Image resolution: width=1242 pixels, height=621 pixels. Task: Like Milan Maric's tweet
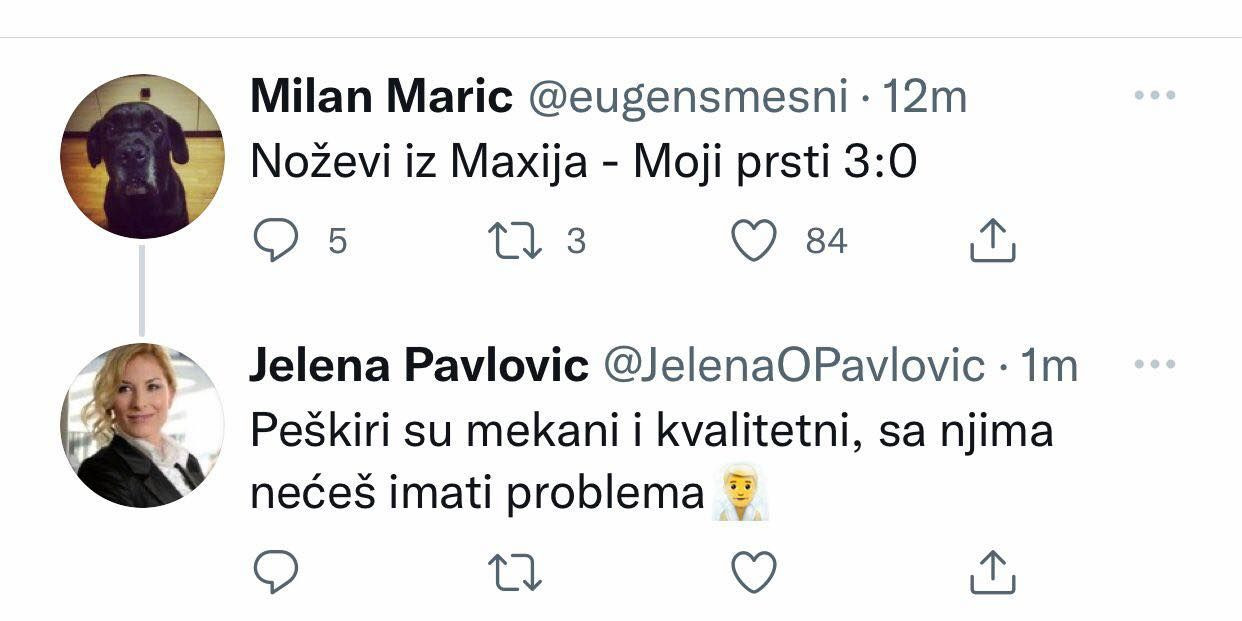point(754,241)
